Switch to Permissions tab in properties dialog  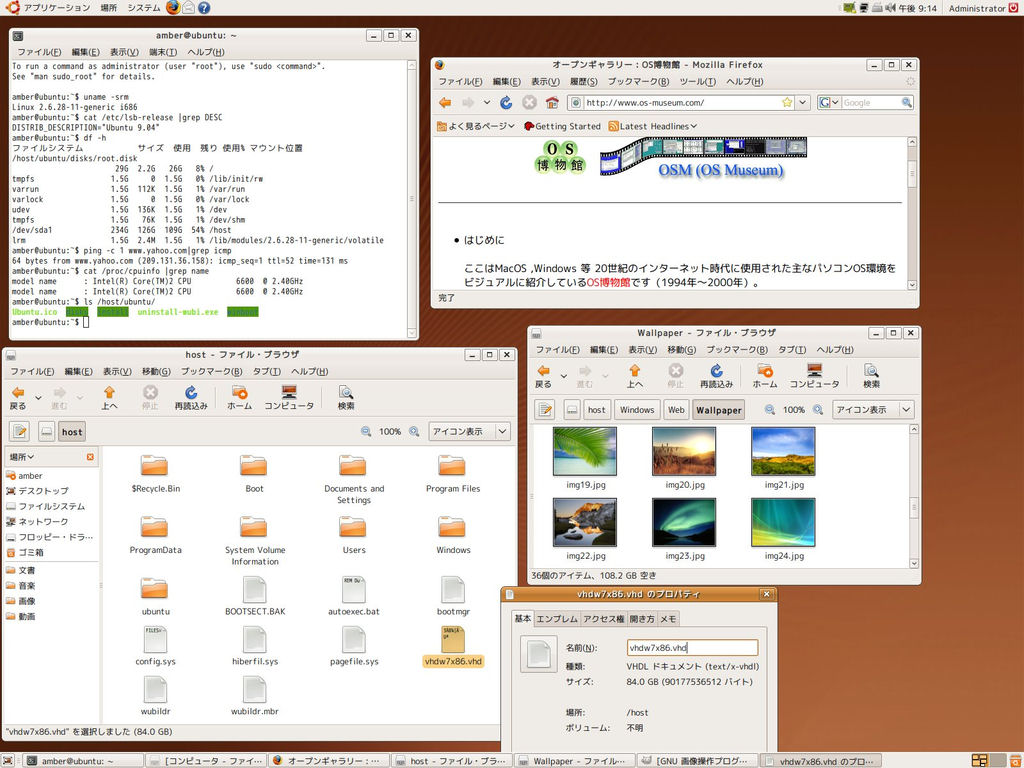pyautogui.click(x=603, y=619)
